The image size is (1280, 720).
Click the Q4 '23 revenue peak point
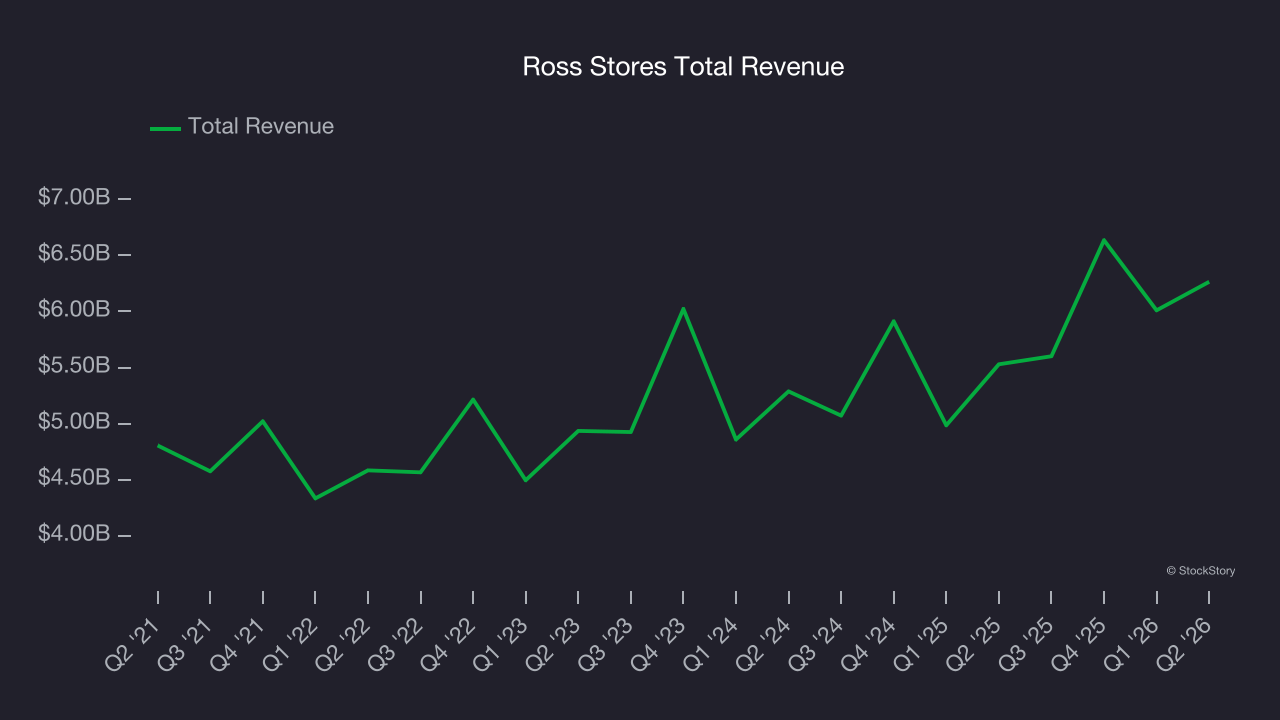click(683, 309)
